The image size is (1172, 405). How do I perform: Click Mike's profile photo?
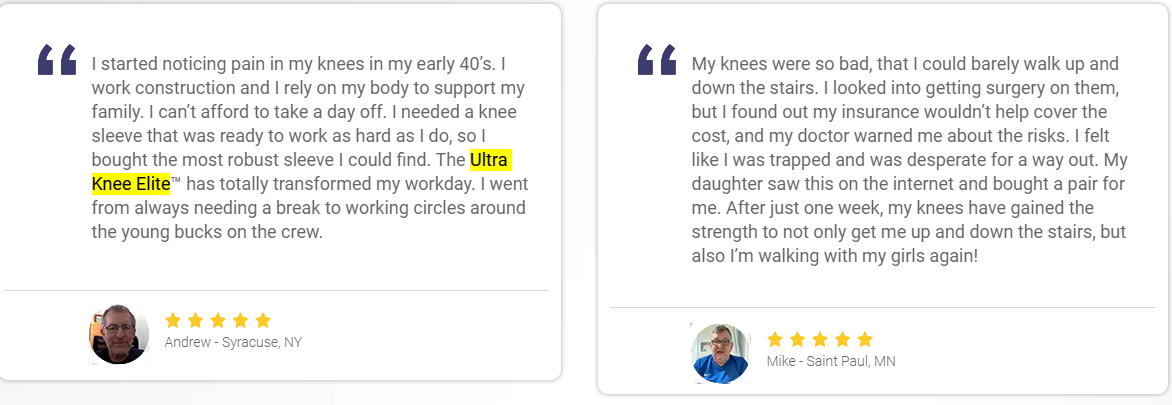(721, 353)
